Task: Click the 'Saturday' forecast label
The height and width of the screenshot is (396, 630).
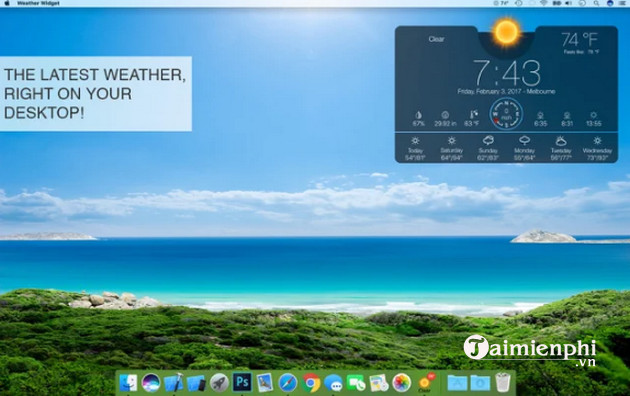Action: pos(452,151)
